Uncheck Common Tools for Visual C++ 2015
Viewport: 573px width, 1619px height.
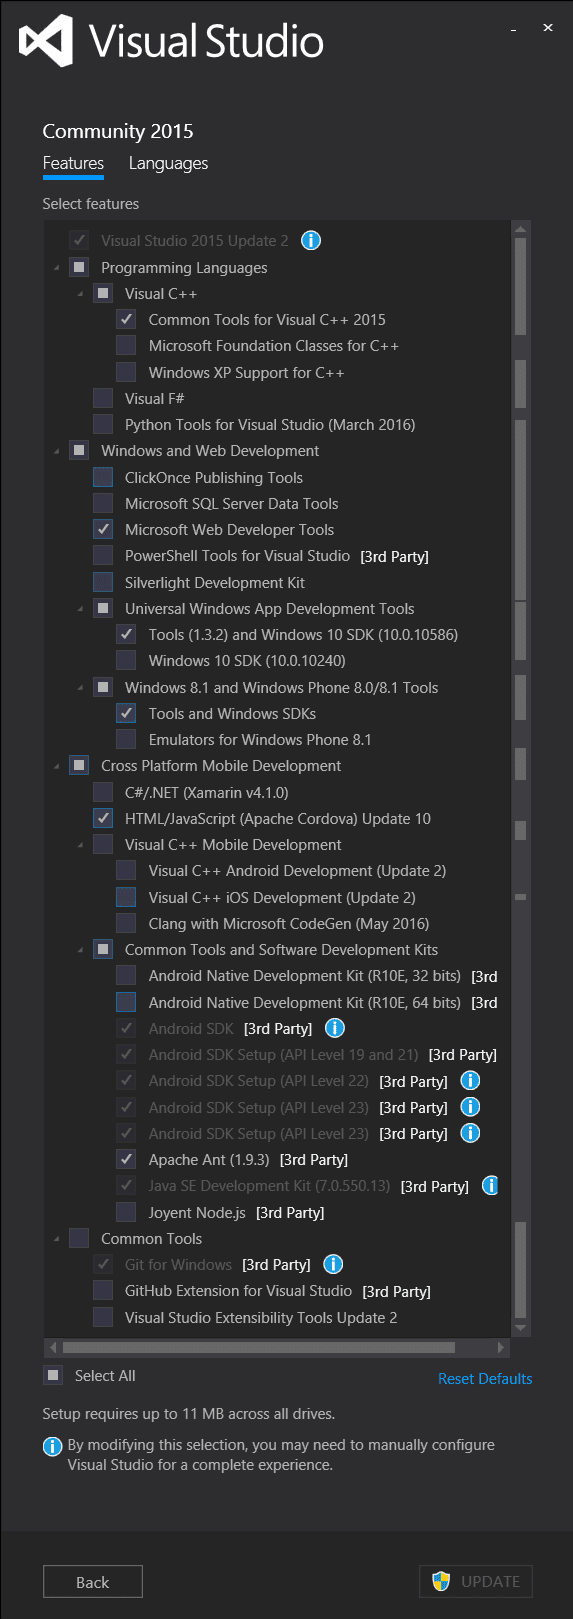pyautogui.click(x=126, y=319)
